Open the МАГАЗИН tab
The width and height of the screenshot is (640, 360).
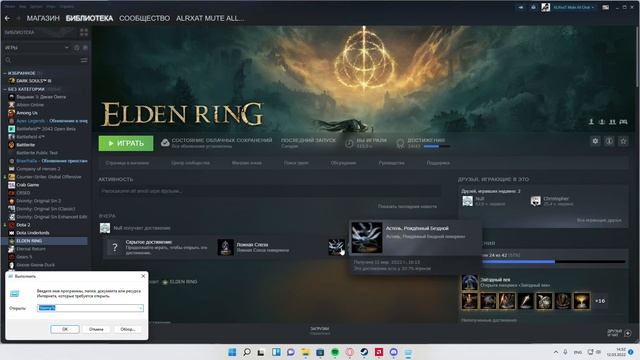43,18
